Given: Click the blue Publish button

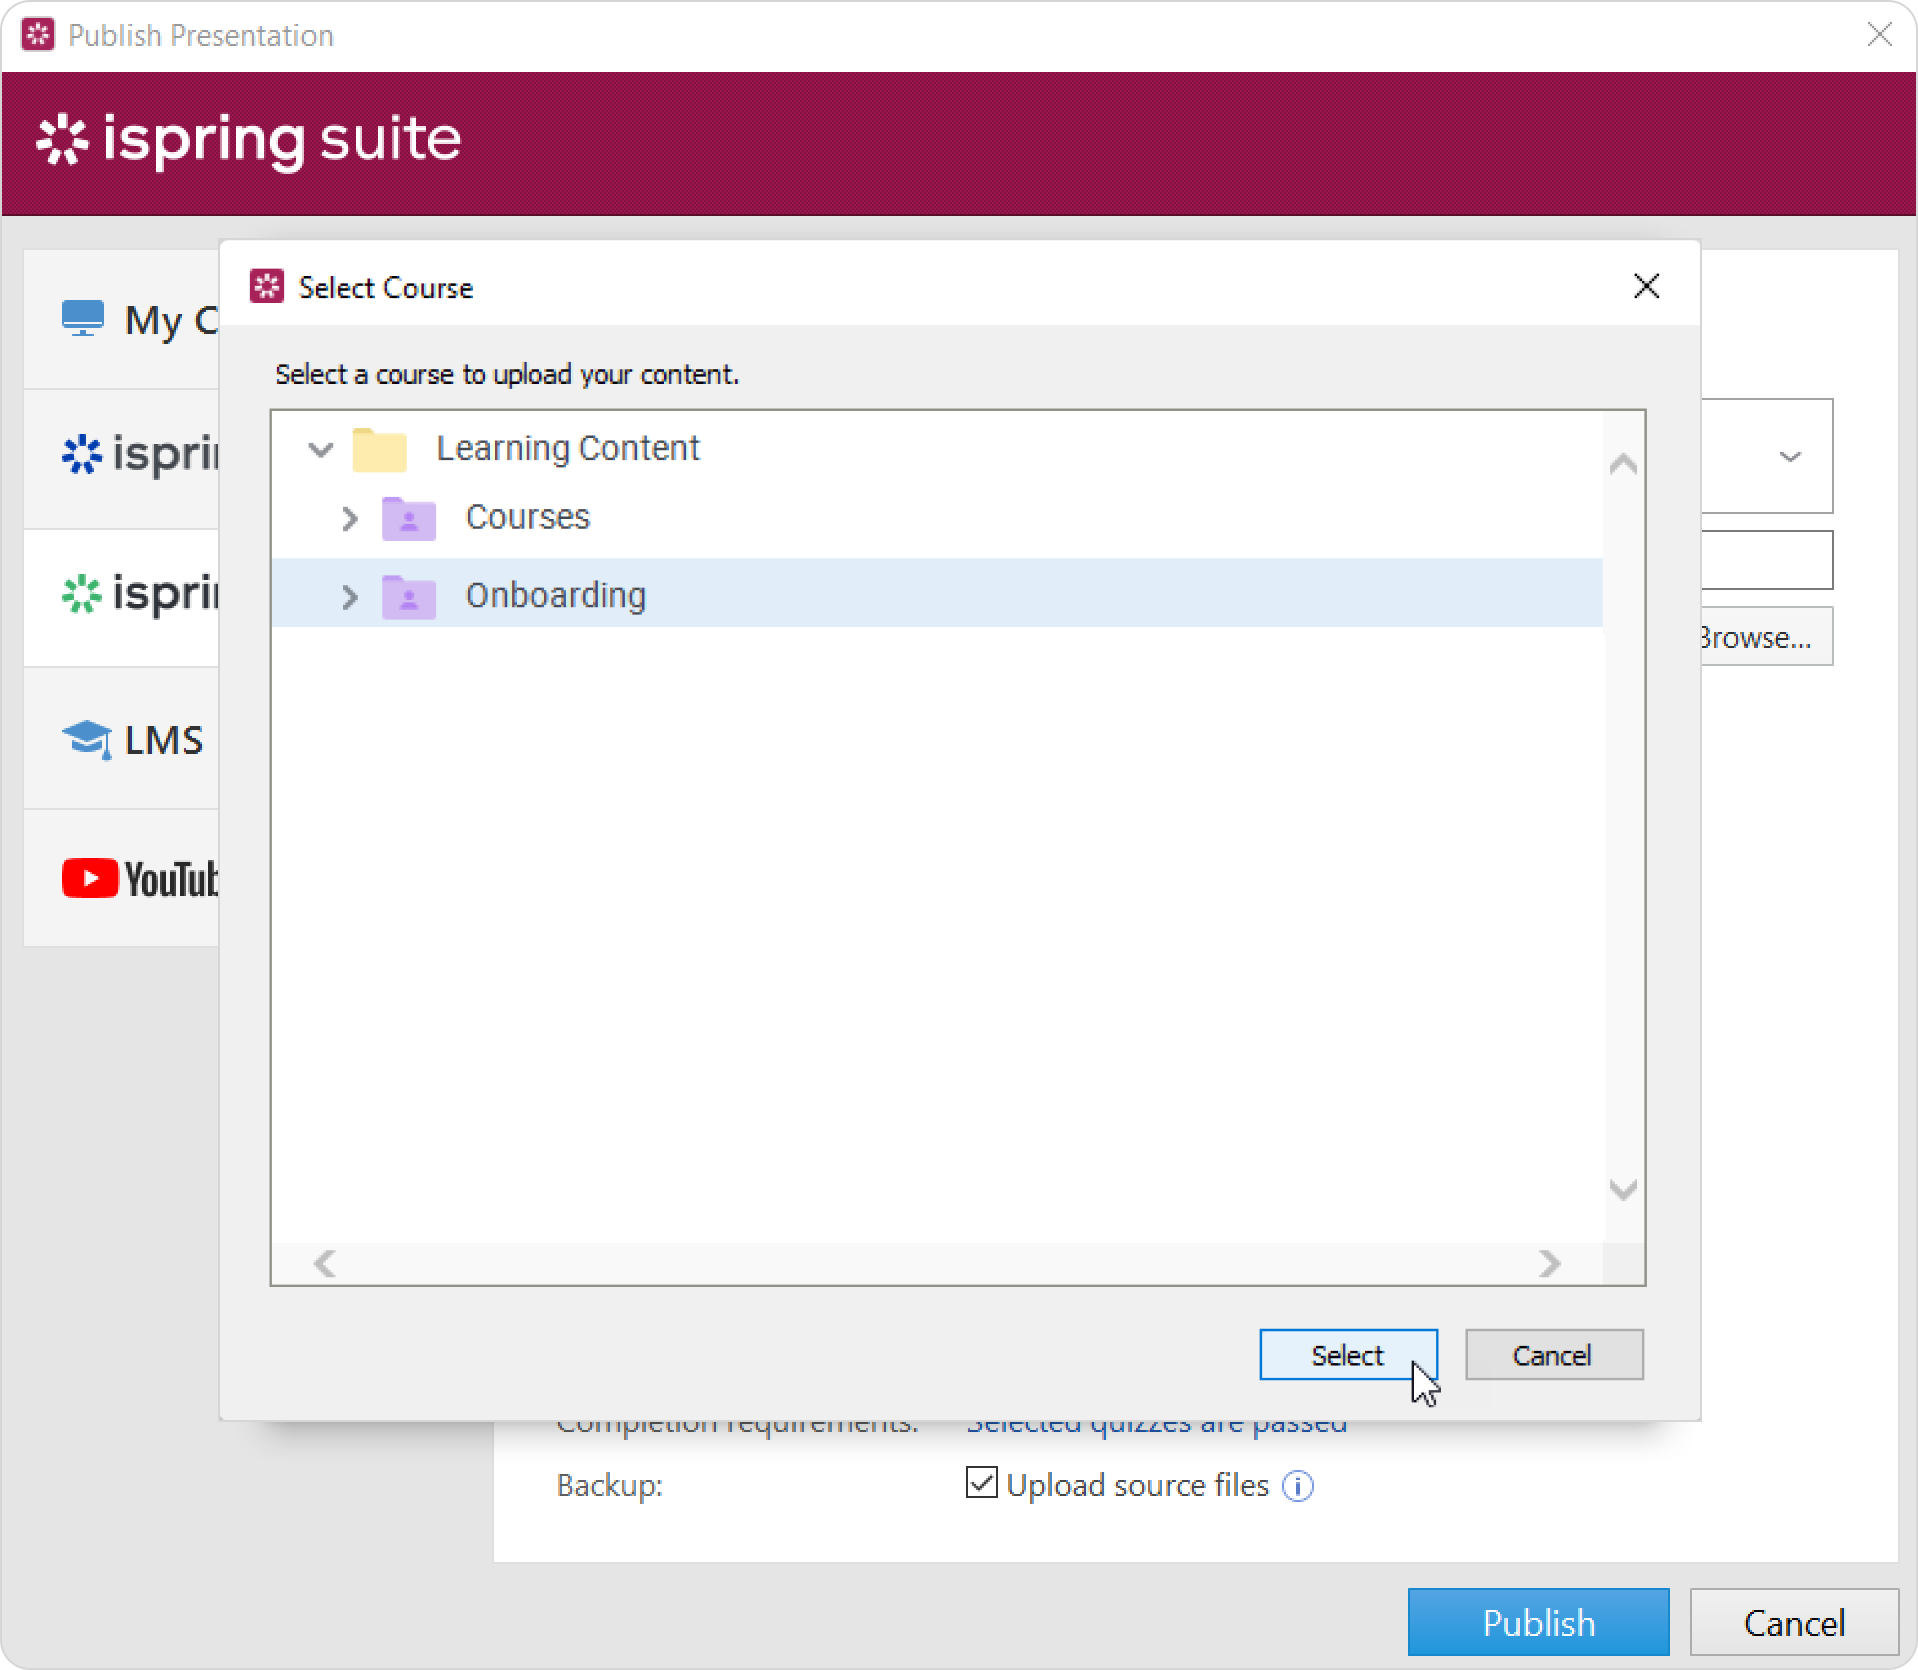Looking at the screenshot, I should pos(1537,1622).
